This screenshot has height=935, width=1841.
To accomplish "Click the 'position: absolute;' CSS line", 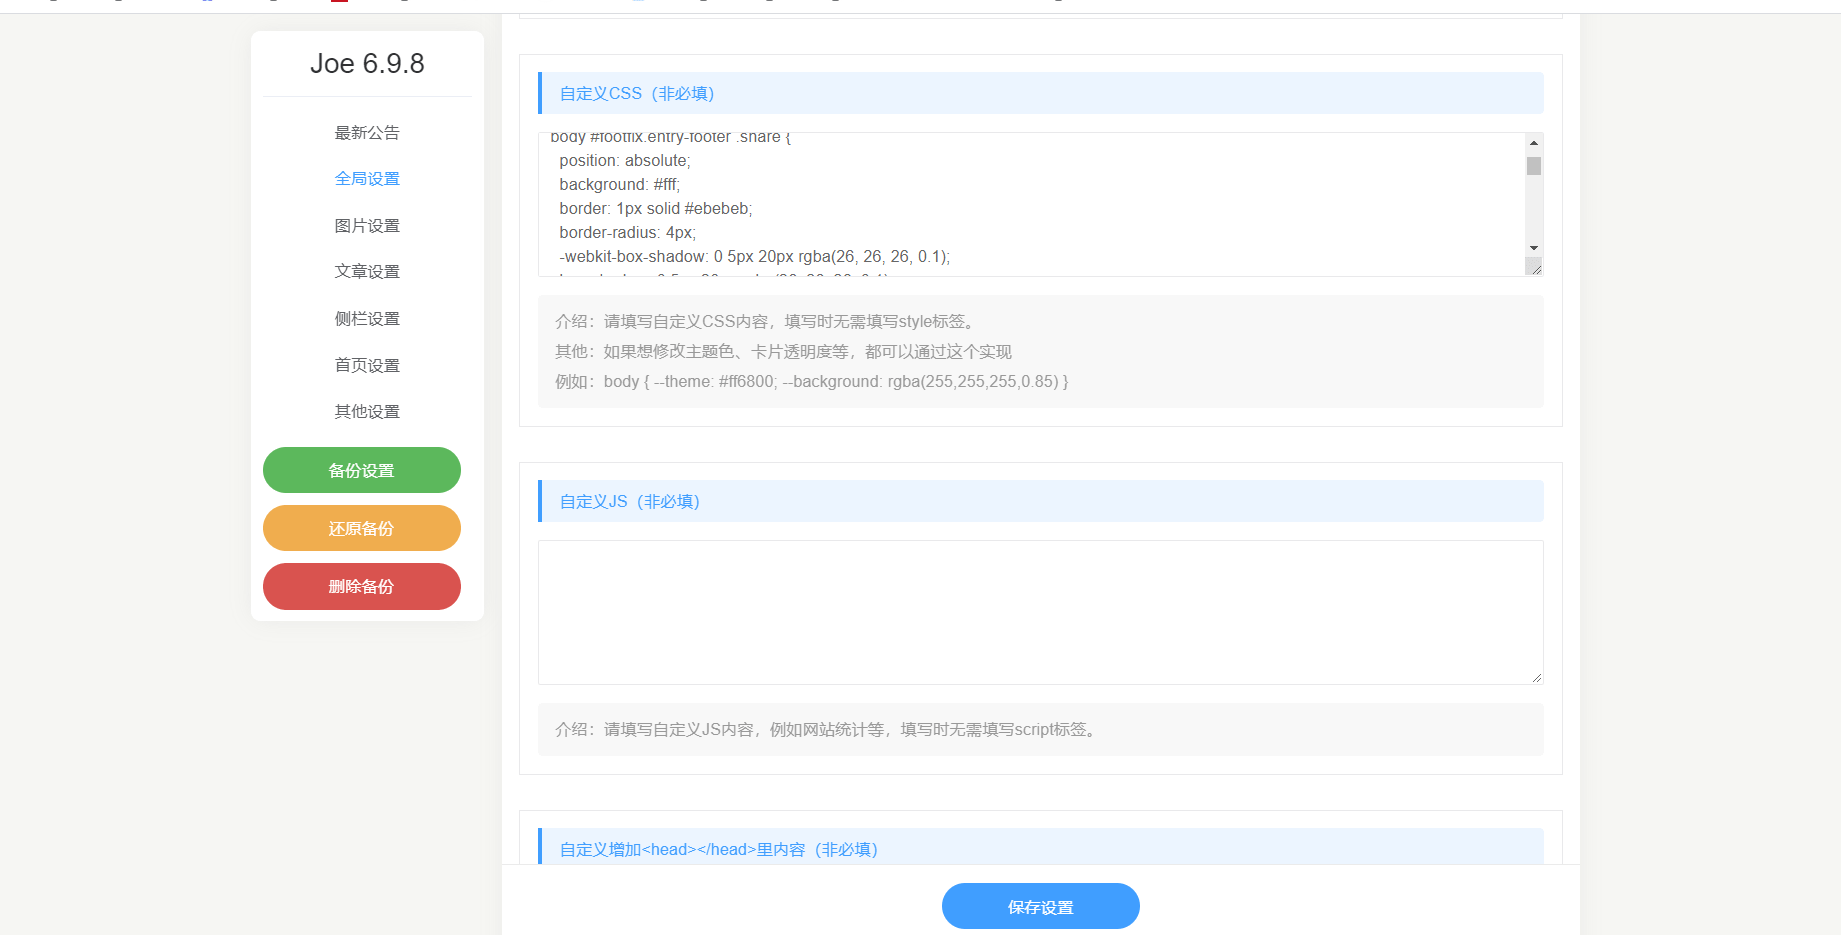I will tap(625, 160).
